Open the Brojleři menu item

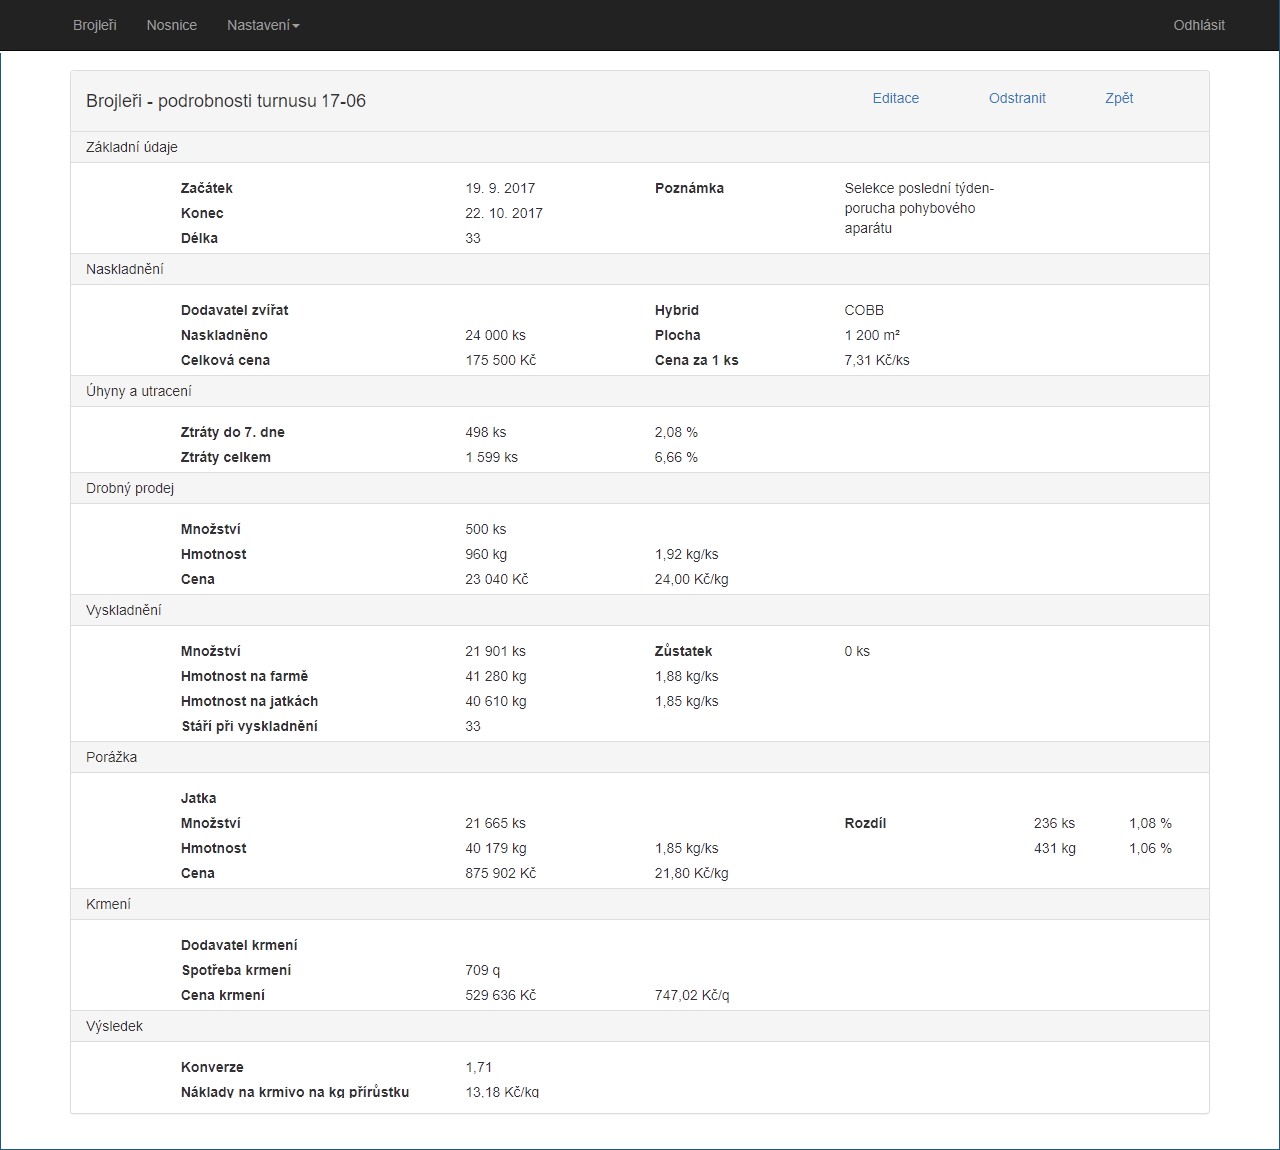(x=95, y=25)
